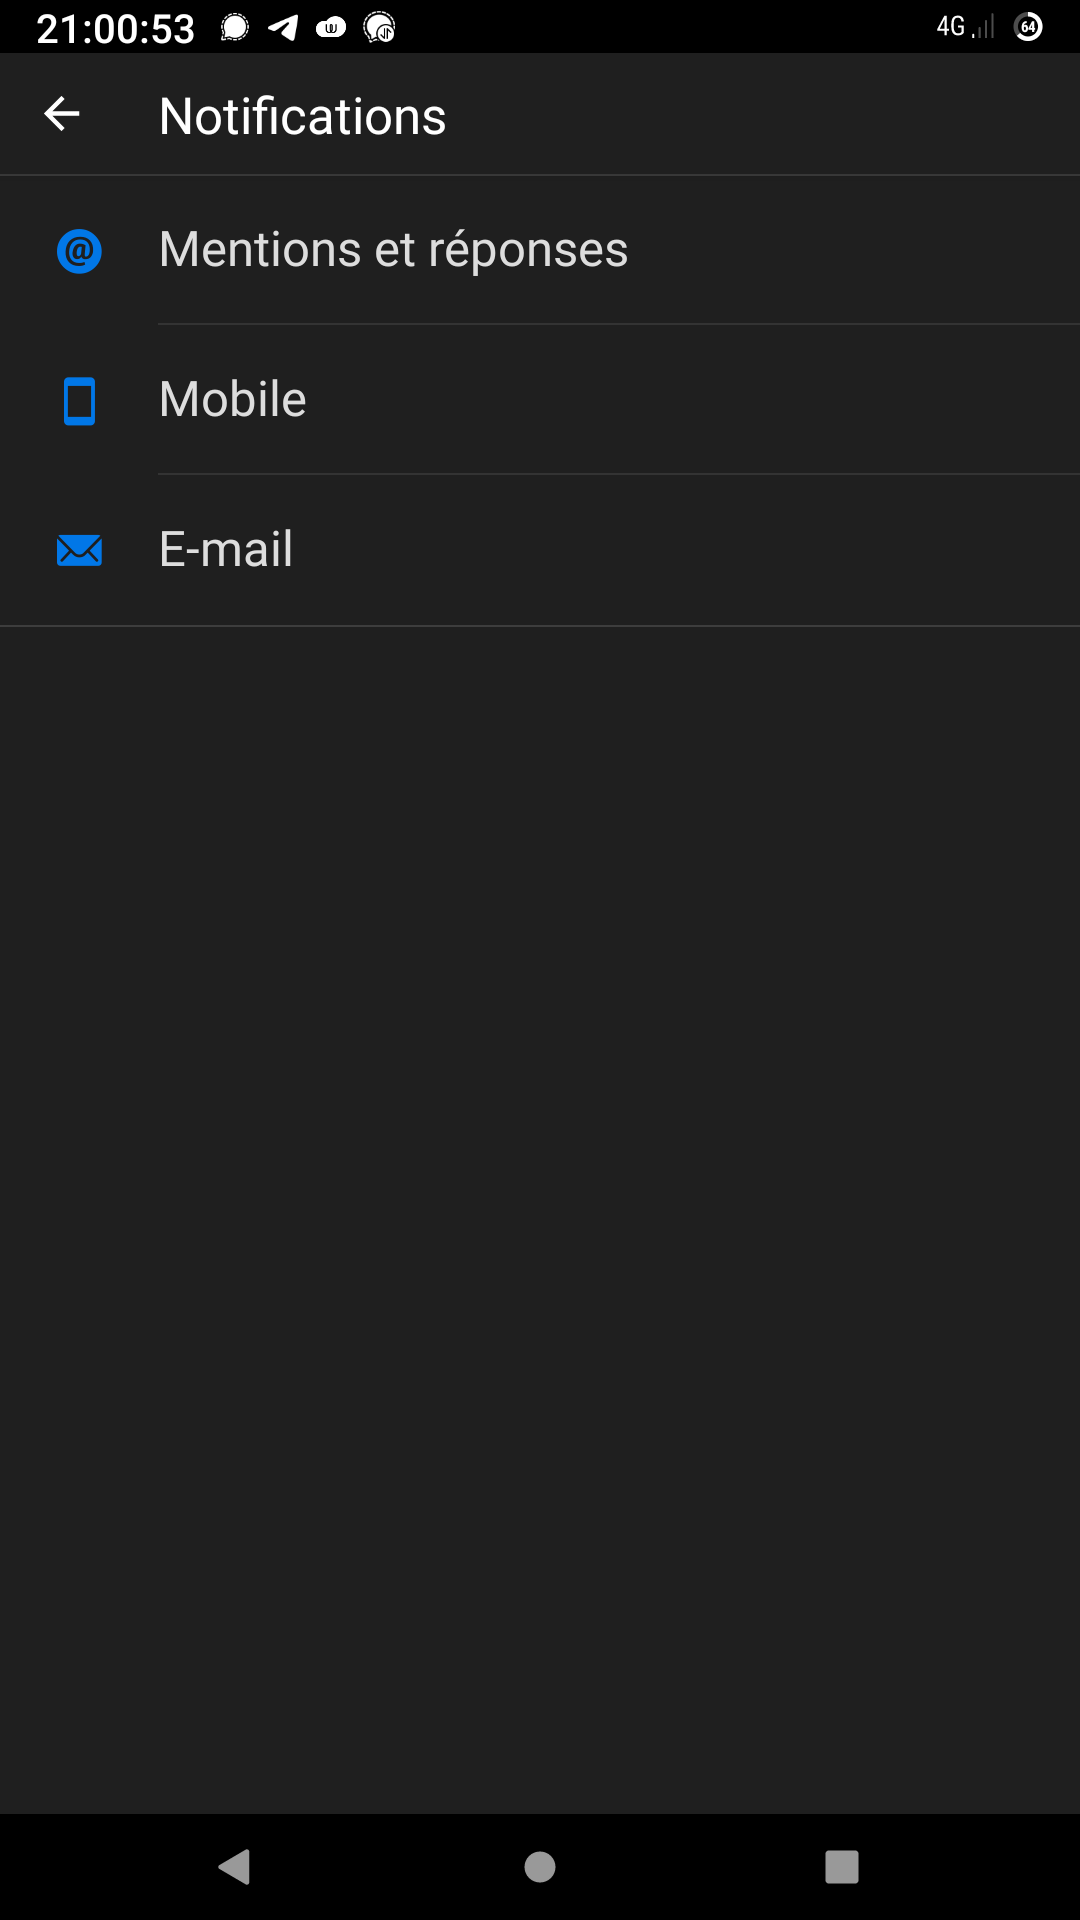Tap the blue @ mentions icon

79,251
